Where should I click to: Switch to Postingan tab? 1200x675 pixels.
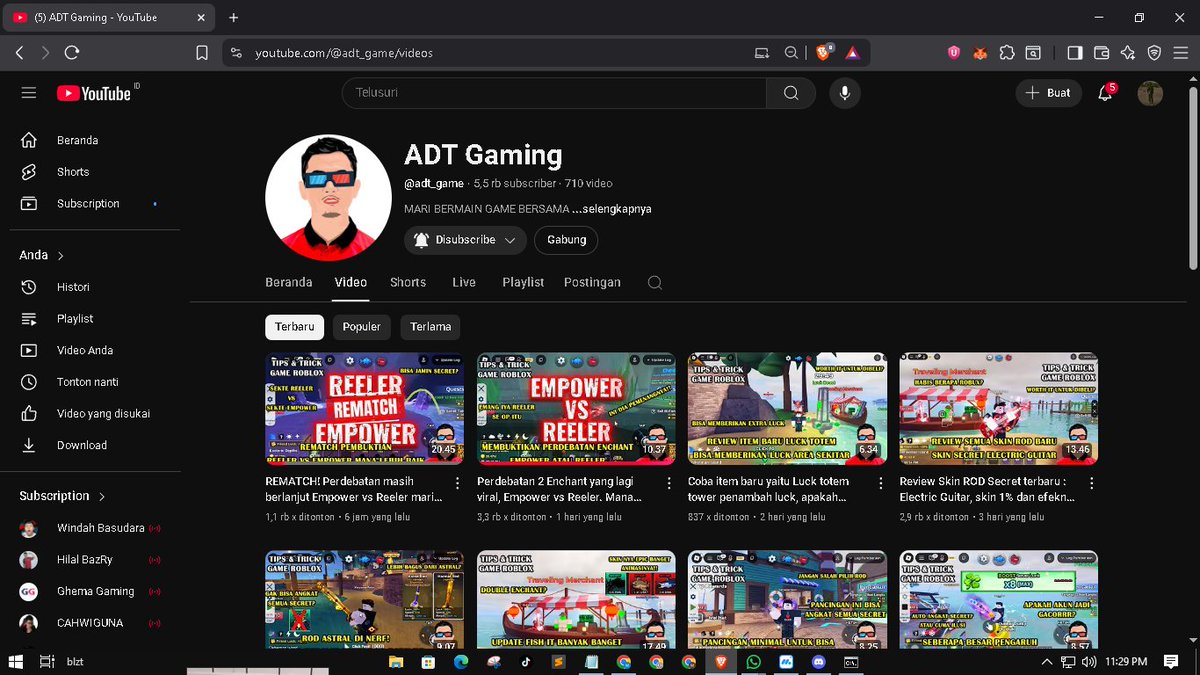pyautogui.click(x=592, y=283)
